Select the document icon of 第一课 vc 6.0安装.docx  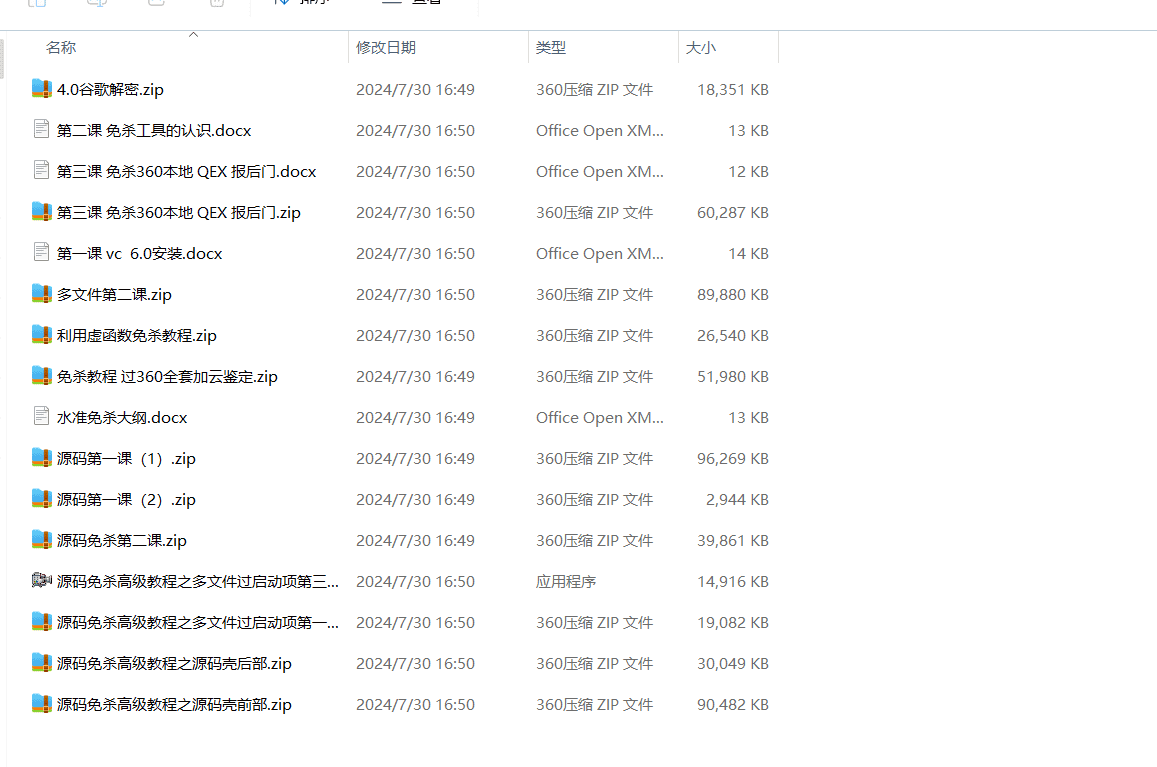41,253
